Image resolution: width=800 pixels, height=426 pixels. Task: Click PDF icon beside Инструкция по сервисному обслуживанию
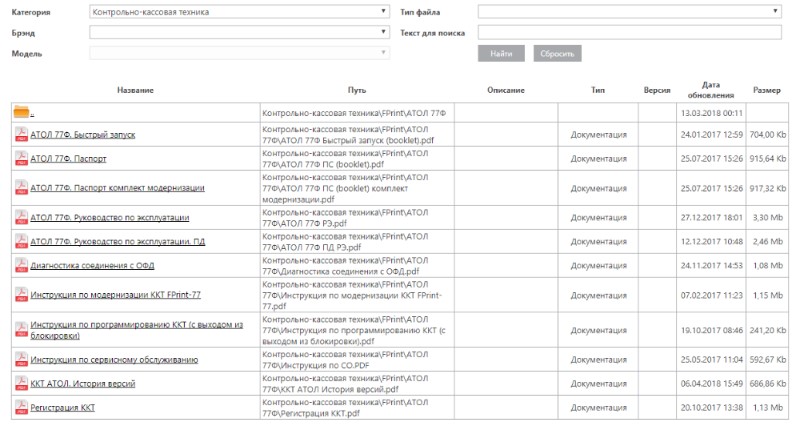coord(20,359)
